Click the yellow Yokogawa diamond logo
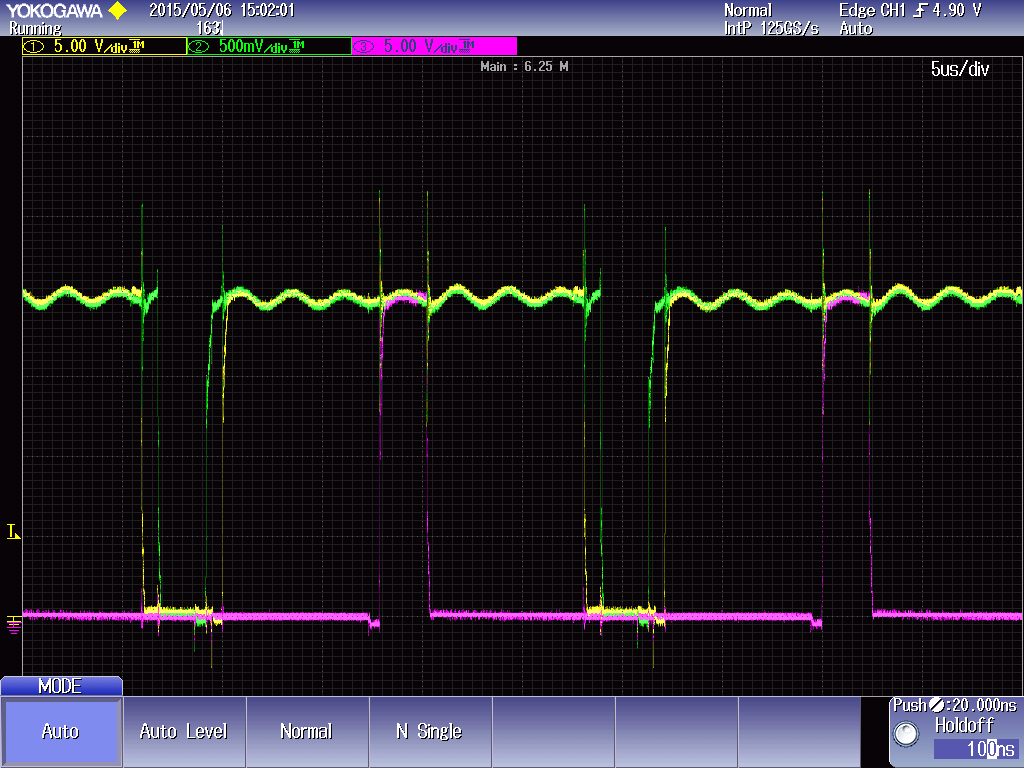Image resolution: width=1024 pixels, height=768 pixels. coord(118,10)
